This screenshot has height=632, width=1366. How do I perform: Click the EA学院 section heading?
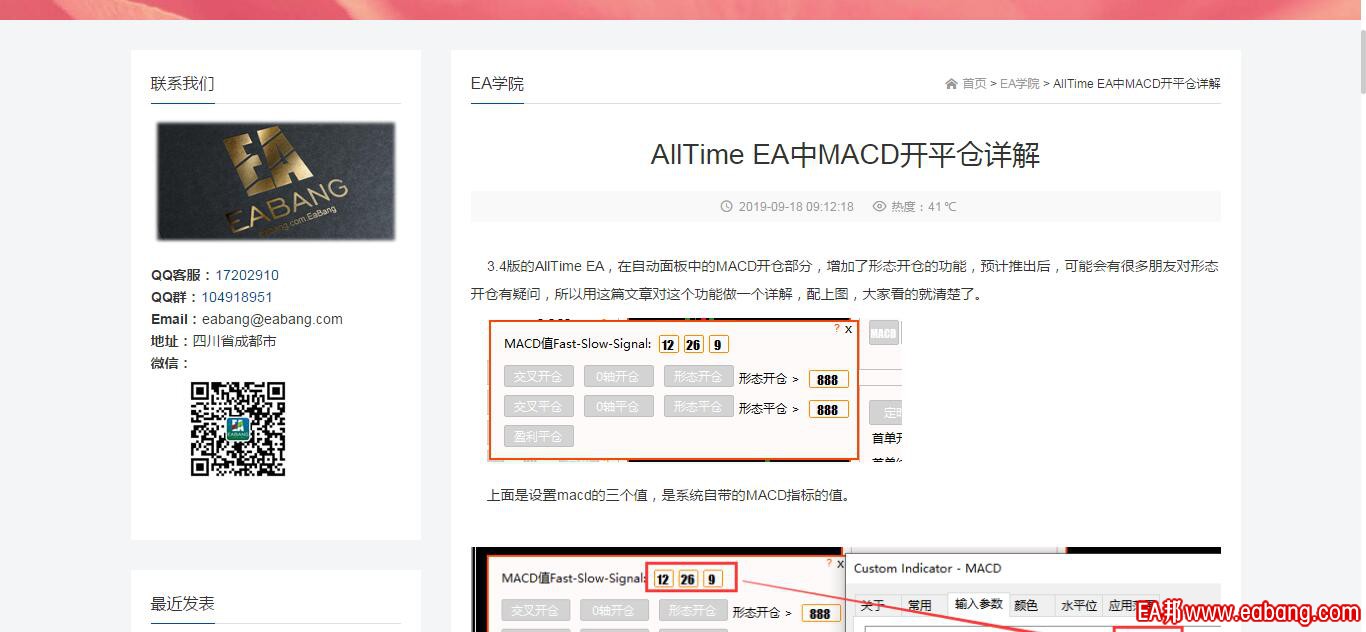[x=497, y=84]
